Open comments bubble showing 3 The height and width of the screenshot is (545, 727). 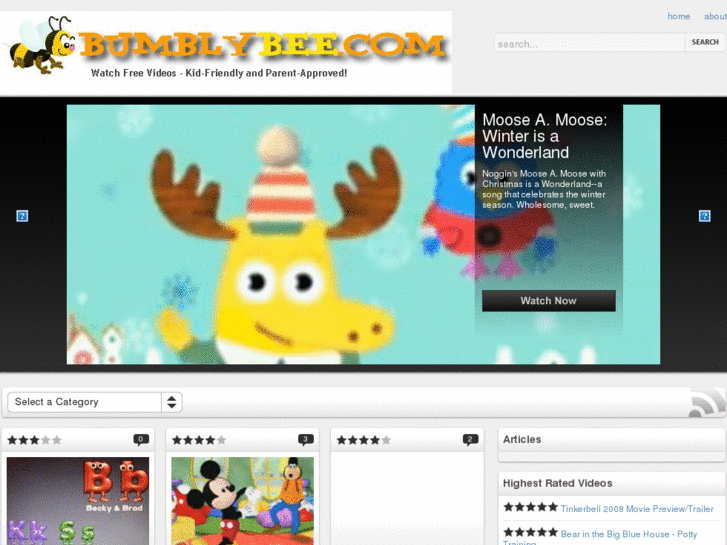point(306,439)
